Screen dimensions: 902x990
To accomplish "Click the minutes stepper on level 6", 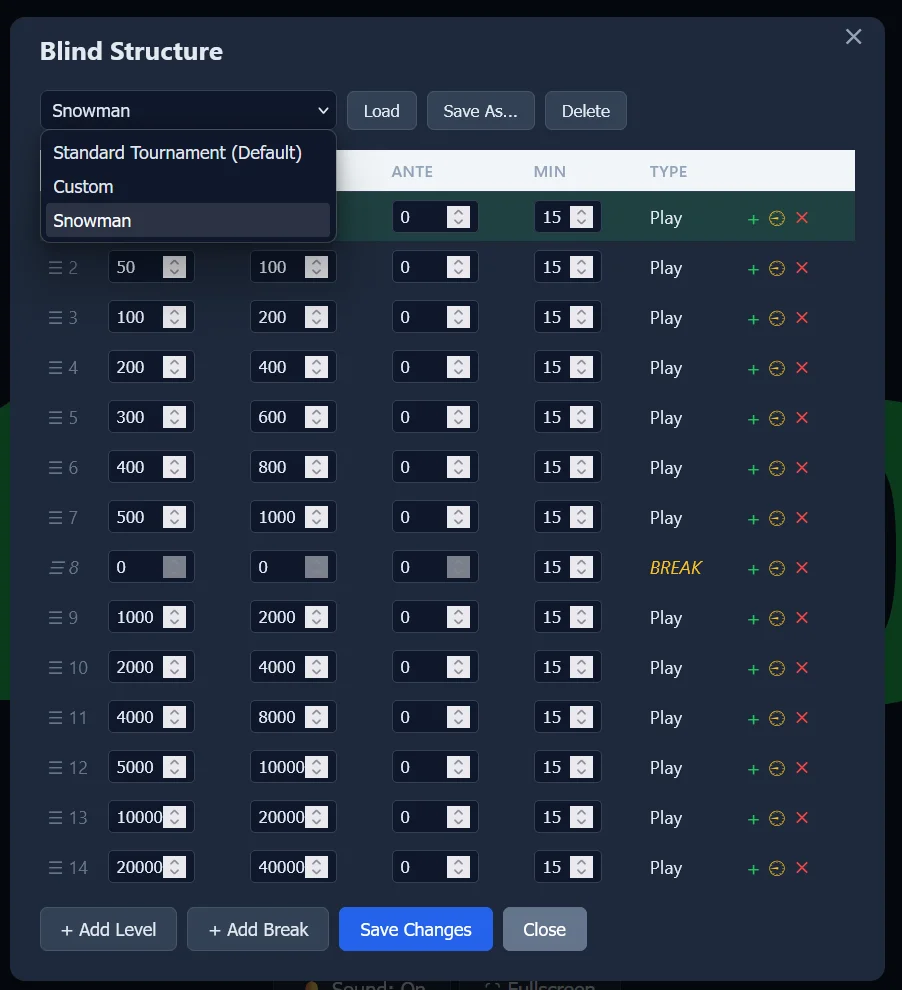I will 581,467.
